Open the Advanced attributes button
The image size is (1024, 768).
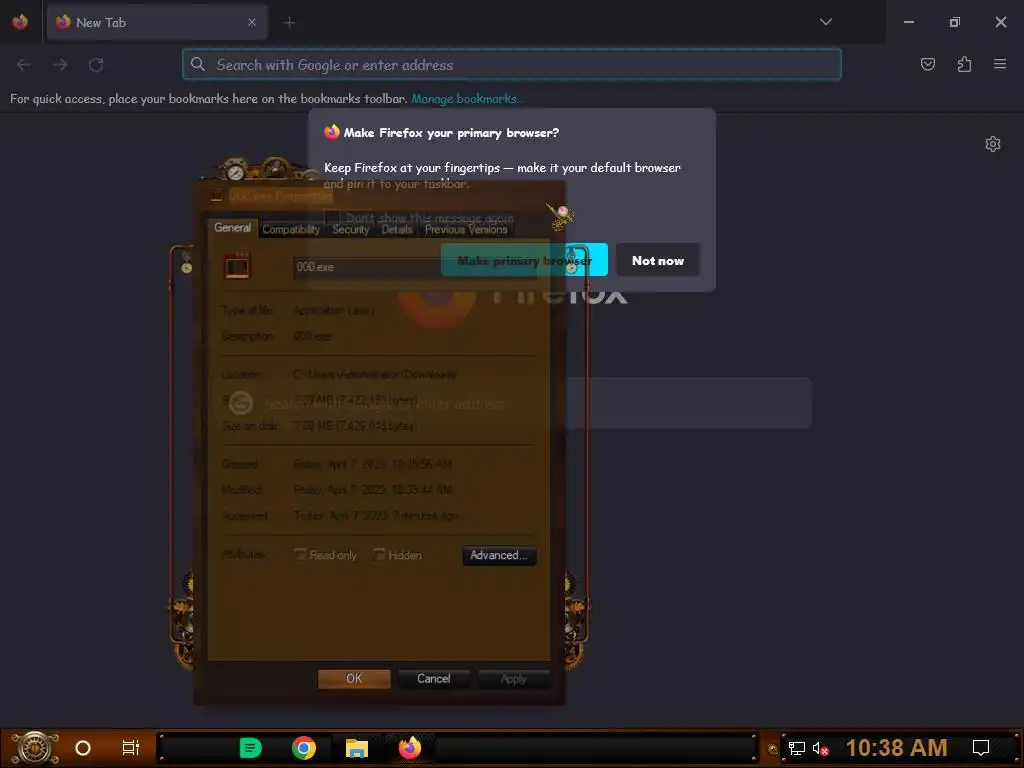point(499,555)
